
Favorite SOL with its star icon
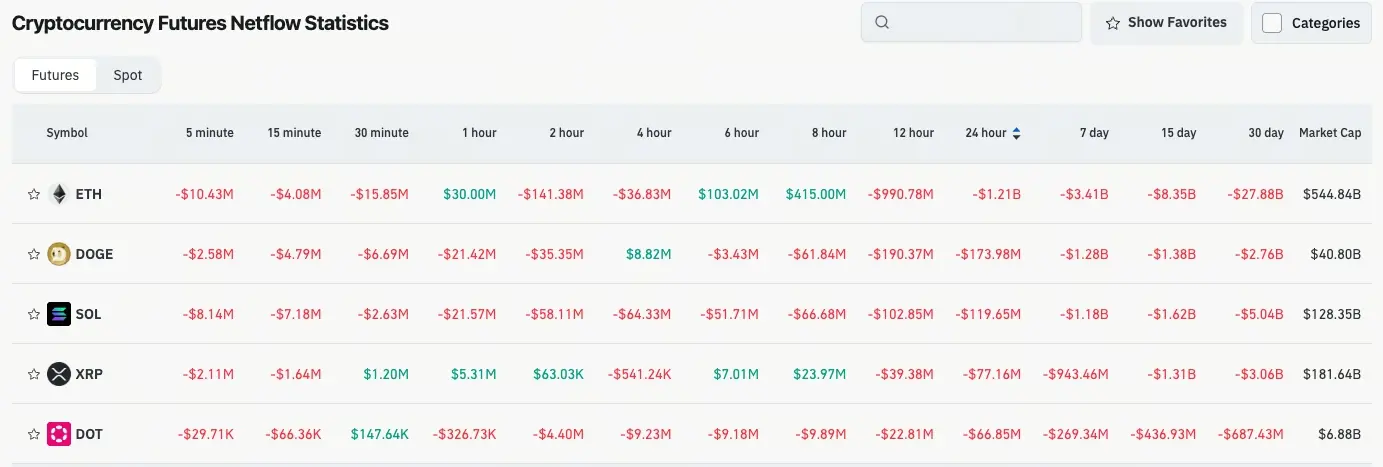34,314
